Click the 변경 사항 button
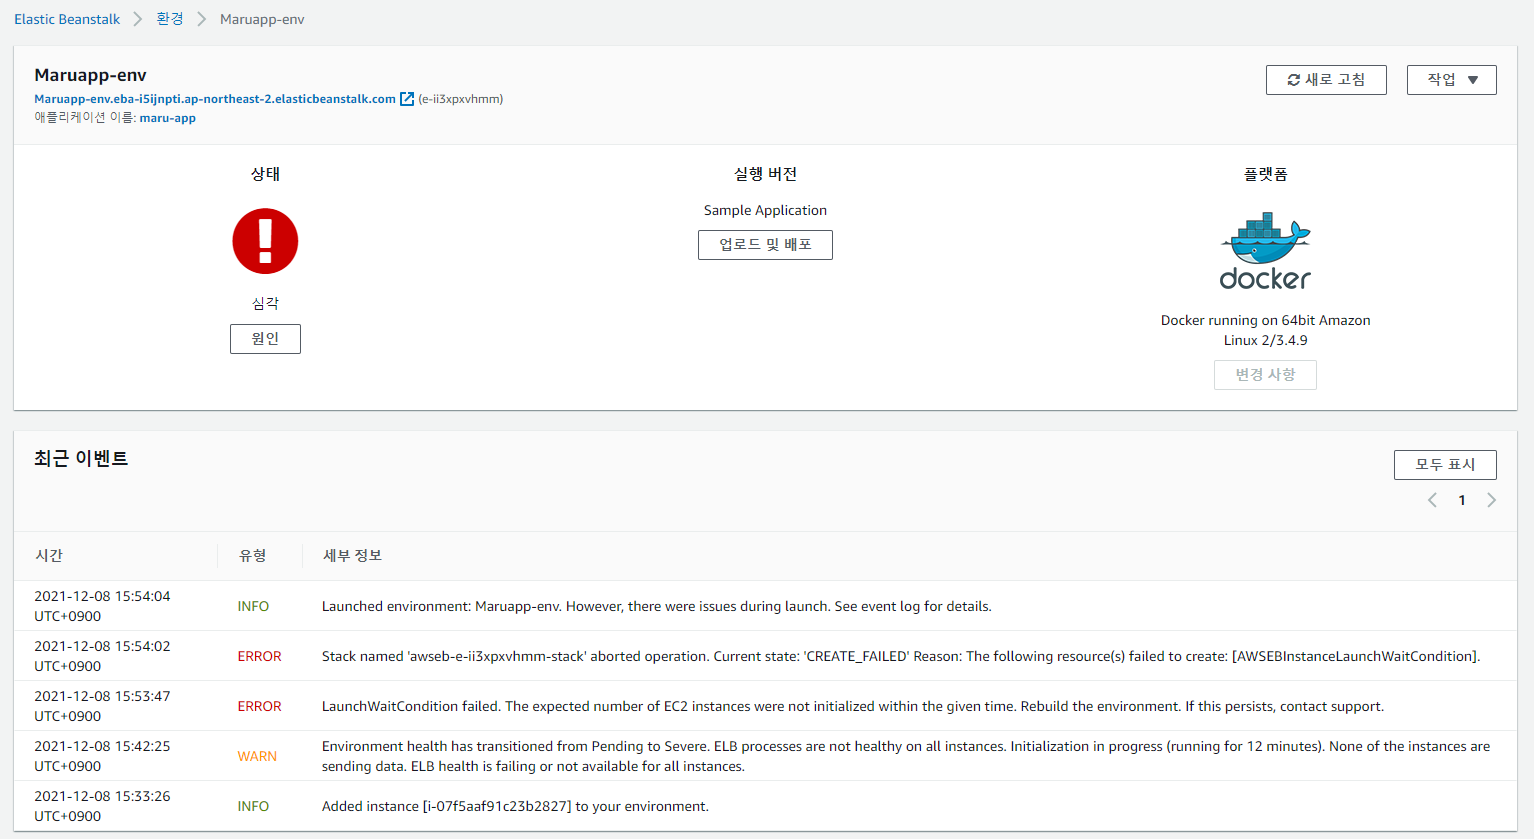Viewport: 1534px width, 839px height. pos(1265,375)
